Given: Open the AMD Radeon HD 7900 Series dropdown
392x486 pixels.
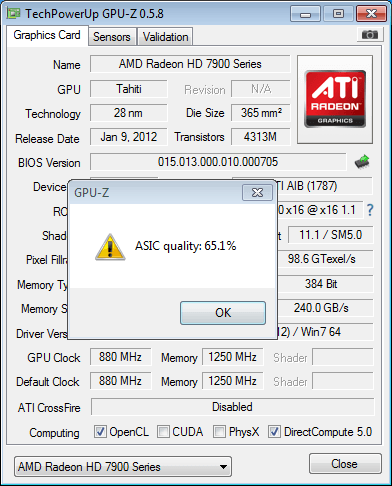Looking at the screenshot, I should (x=123, y=466).
